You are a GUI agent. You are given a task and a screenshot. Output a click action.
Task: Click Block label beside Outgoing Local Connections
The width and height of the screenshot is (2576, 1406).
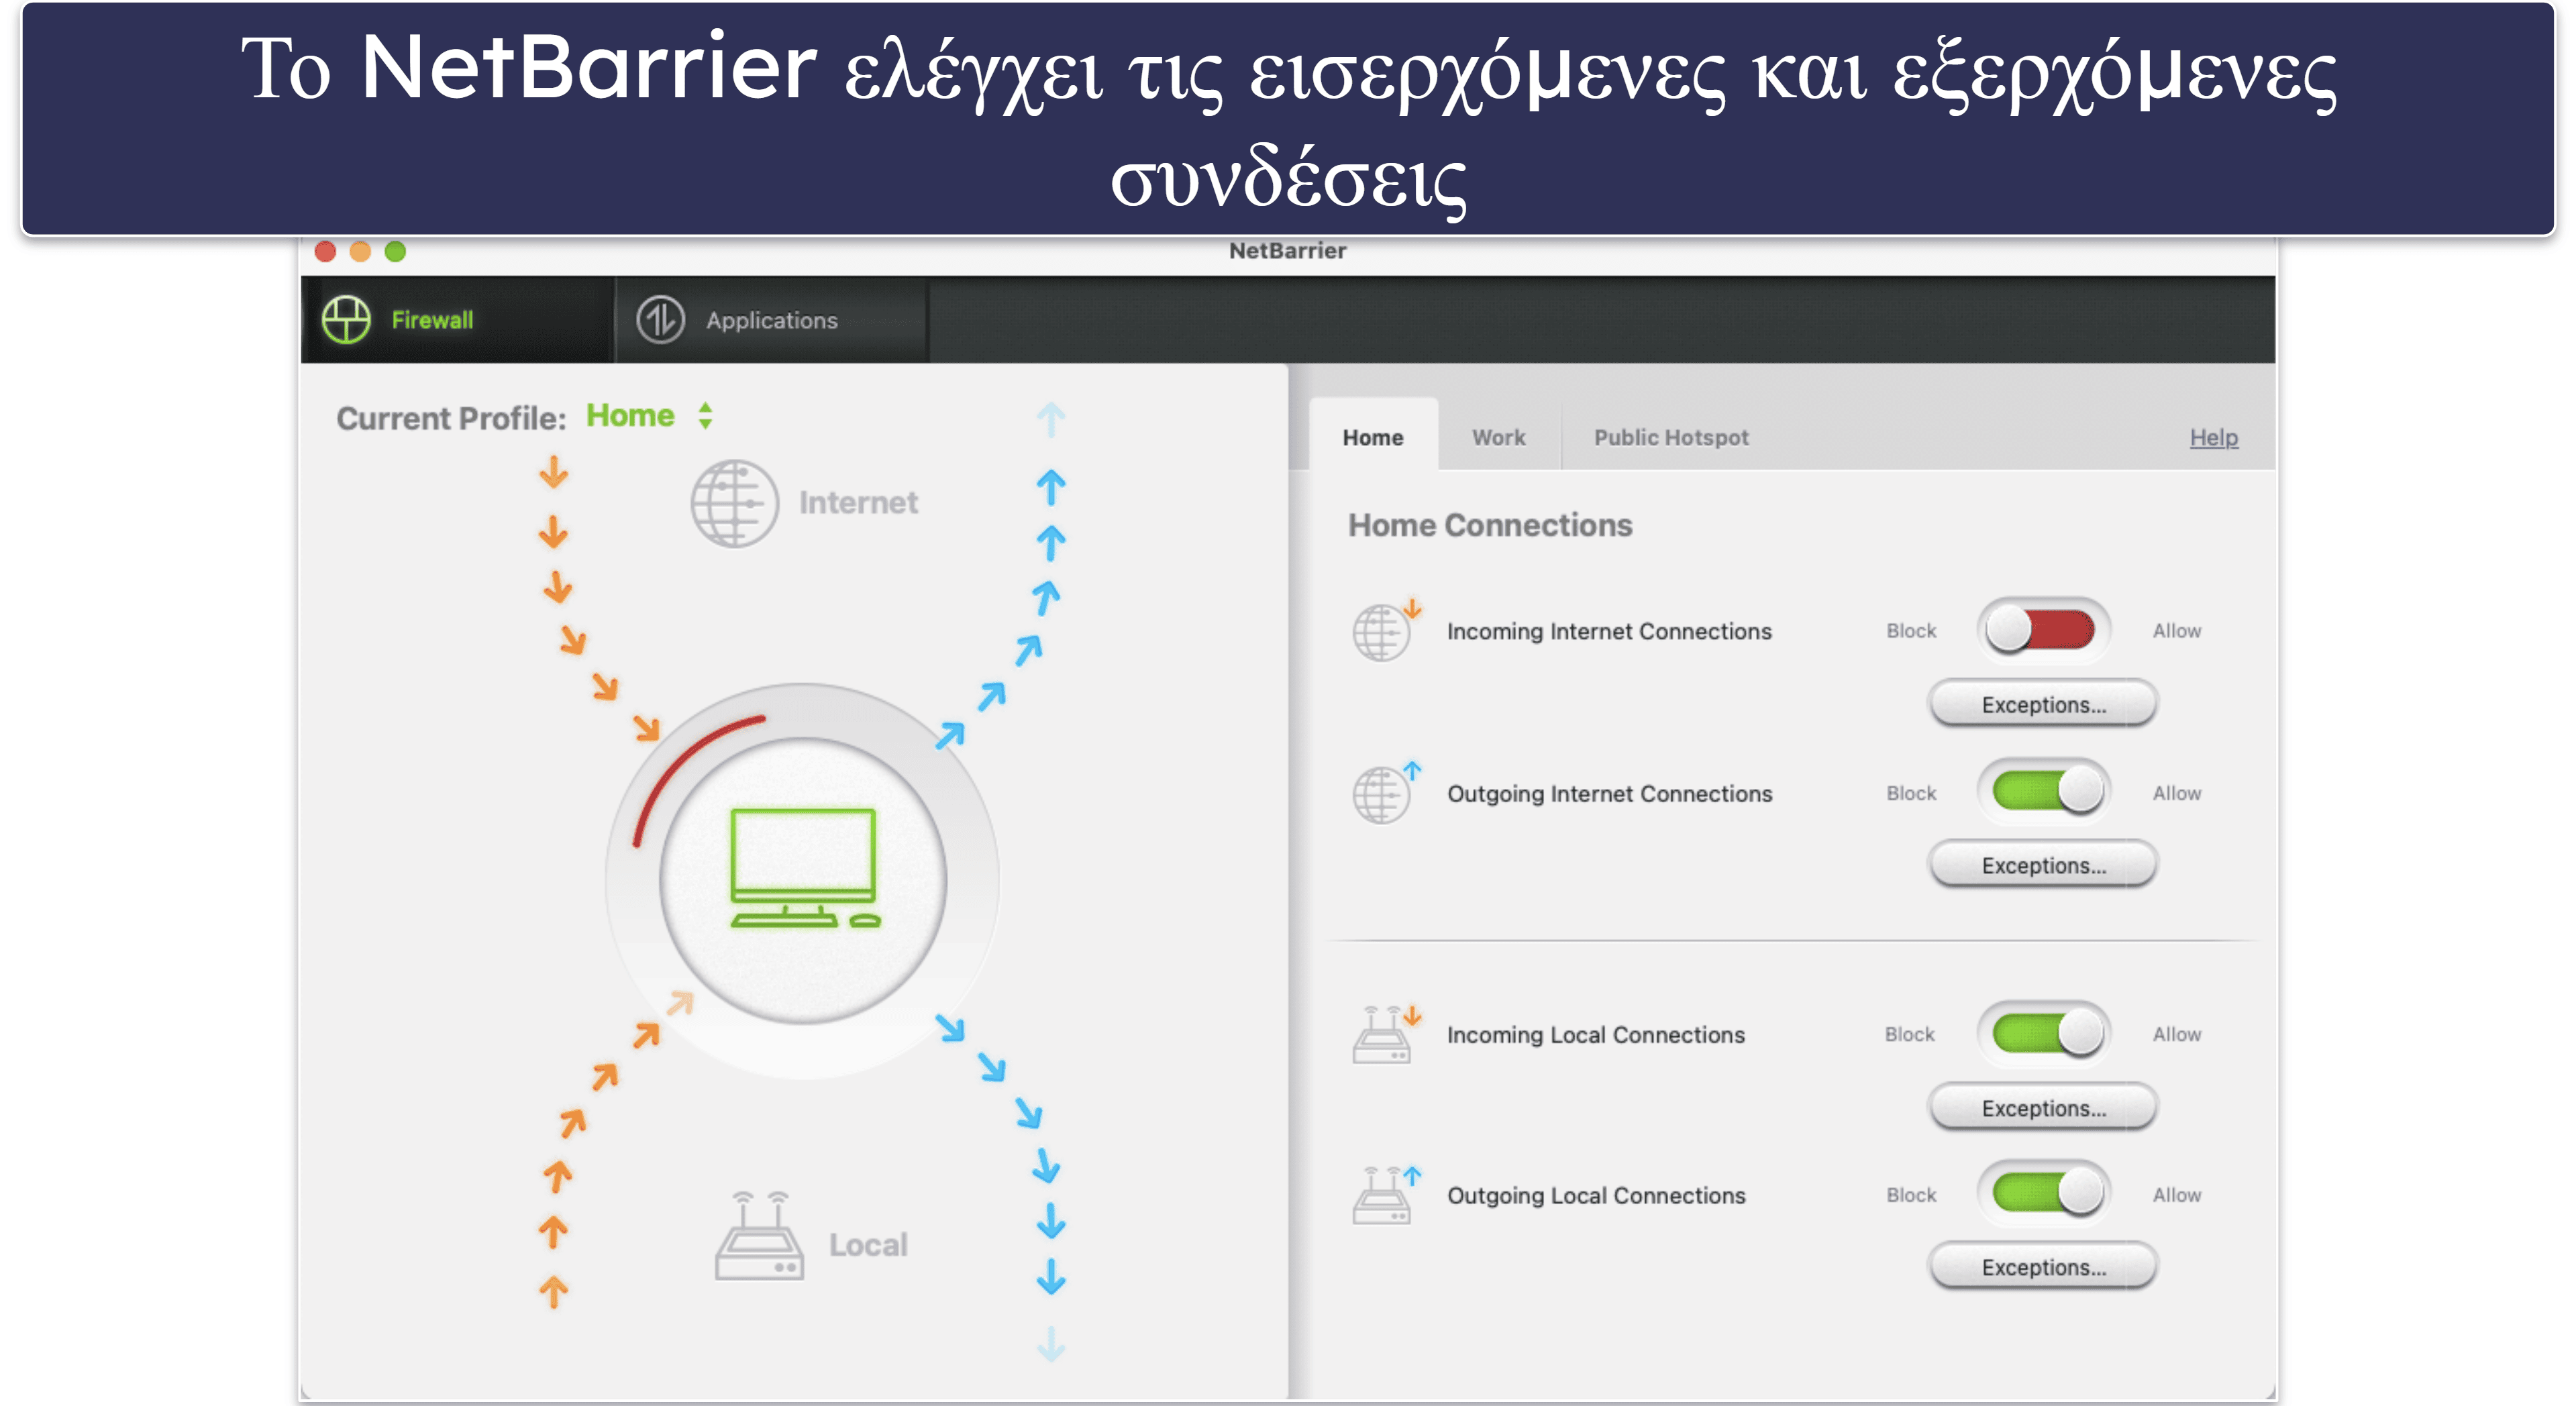tap(1911, 1195)
